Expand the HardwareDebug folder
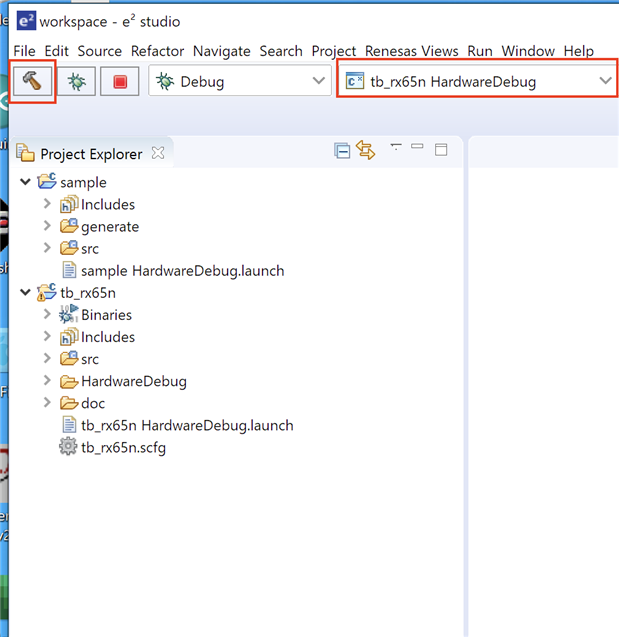The height and width of the screenshot is (637, 619). click(47, 380)
